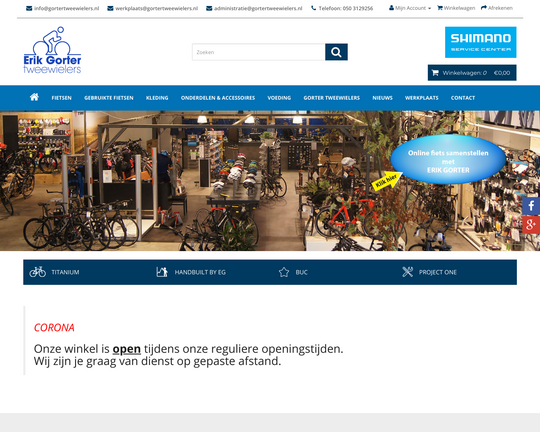Click the search magnifier button
This screenshot has height=432, width=540.
336,52
